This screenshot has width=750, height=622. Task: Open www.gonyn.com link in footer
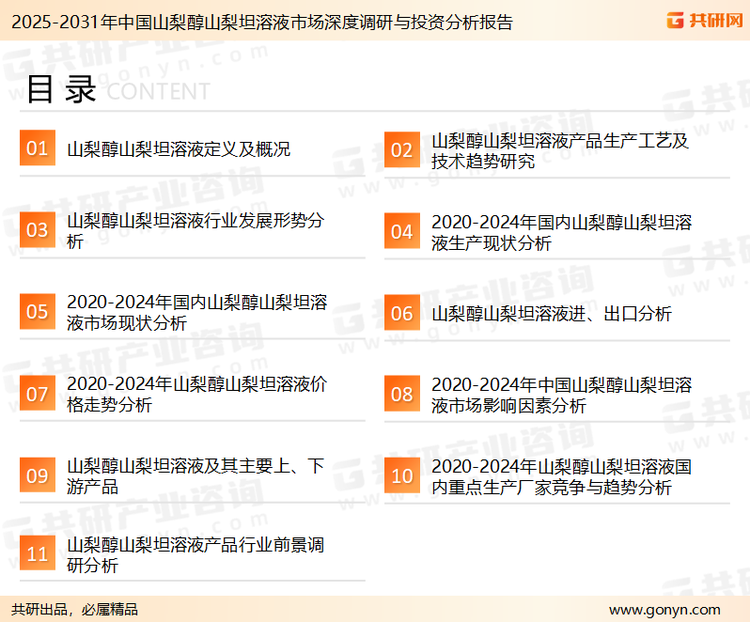[664, 610]
